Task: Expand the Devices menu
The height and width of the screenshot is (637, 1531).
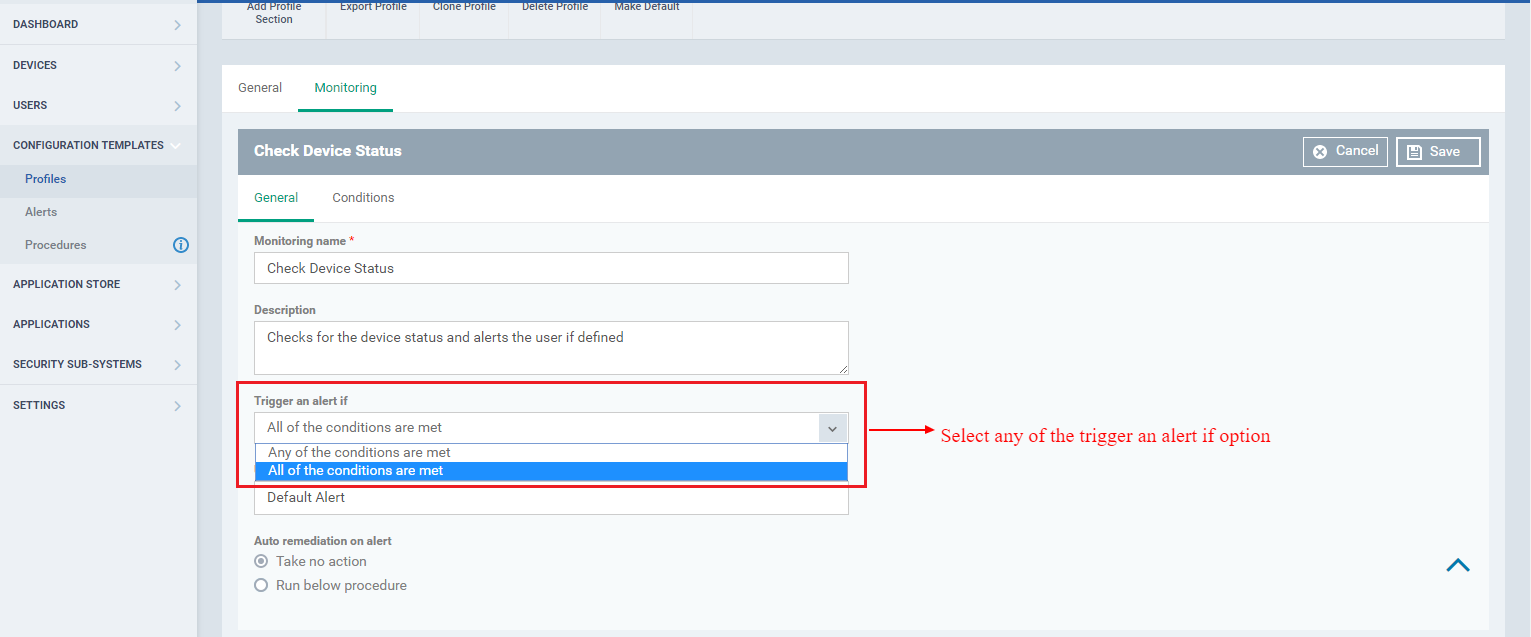Action: click(98, 65)
